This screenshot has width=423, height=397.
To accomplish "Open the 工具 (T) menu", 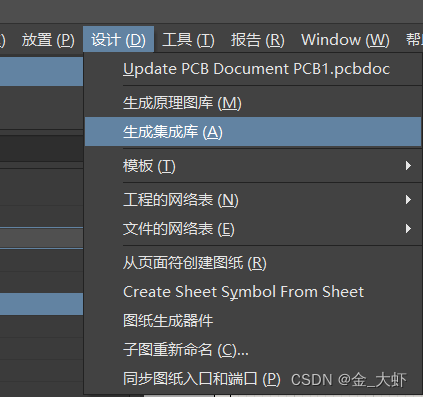I will coord(188,40).
